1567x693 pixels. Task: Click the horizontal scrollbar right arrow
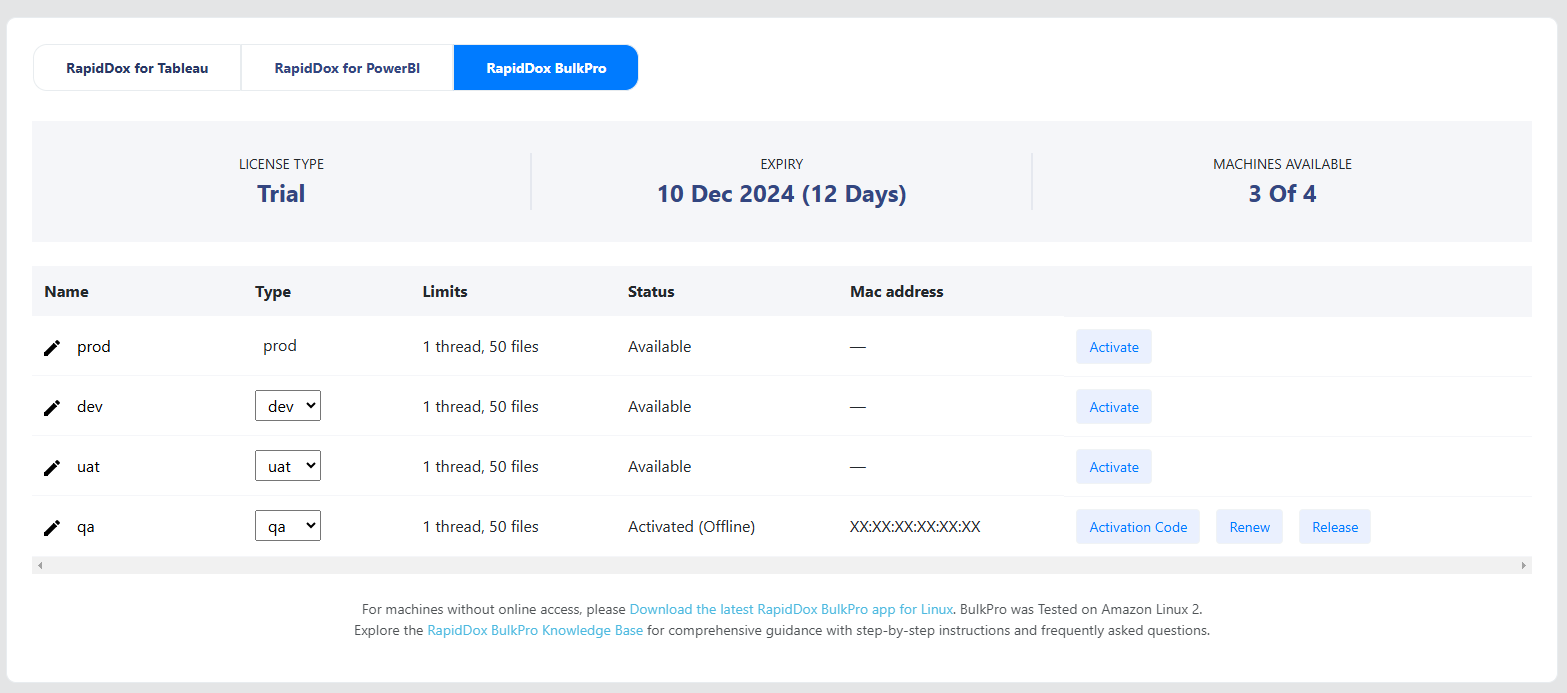coord(1524,565)
